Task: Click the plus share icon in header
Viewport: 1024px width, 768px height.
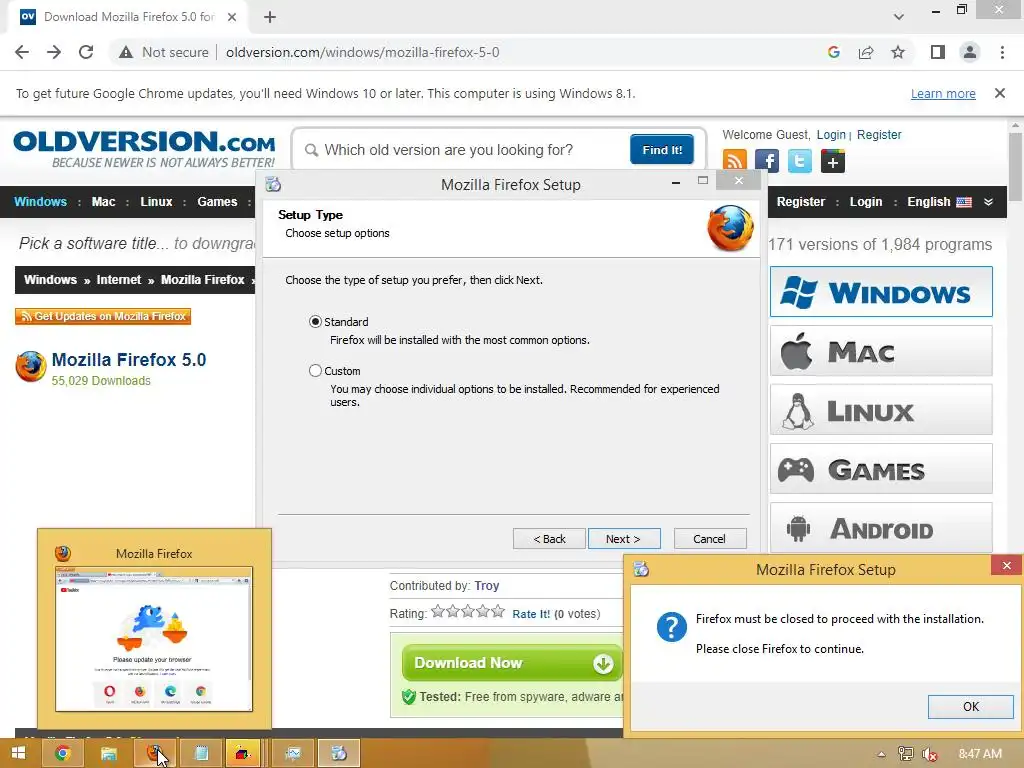Action: pyautogui.click(x=833, y=161)
